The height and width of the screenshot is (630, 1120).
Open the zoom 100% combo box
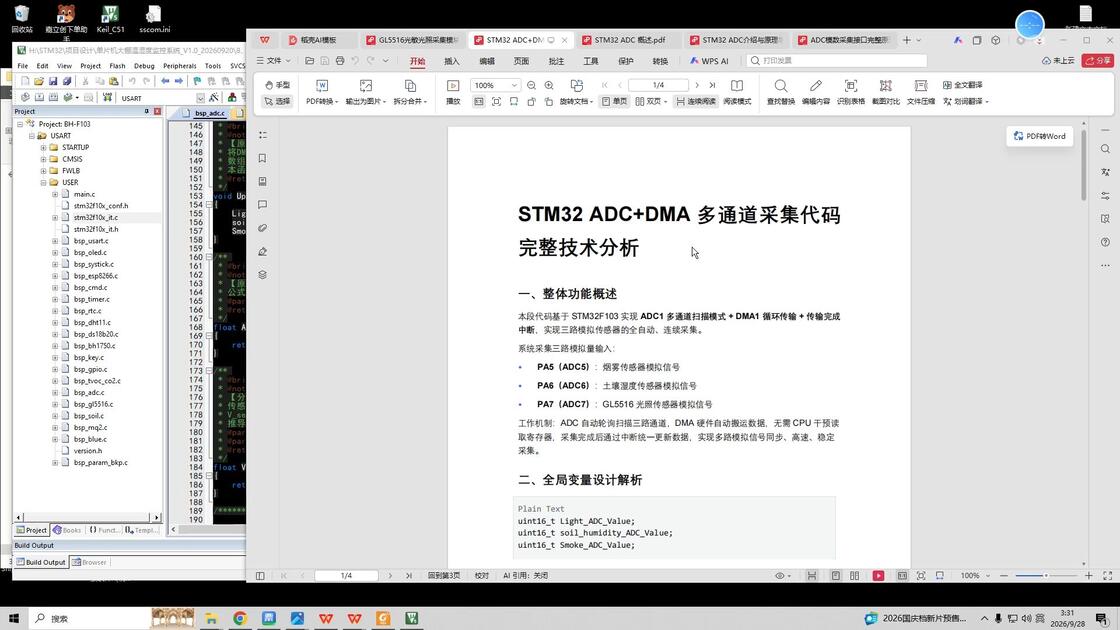pos(494,85)
